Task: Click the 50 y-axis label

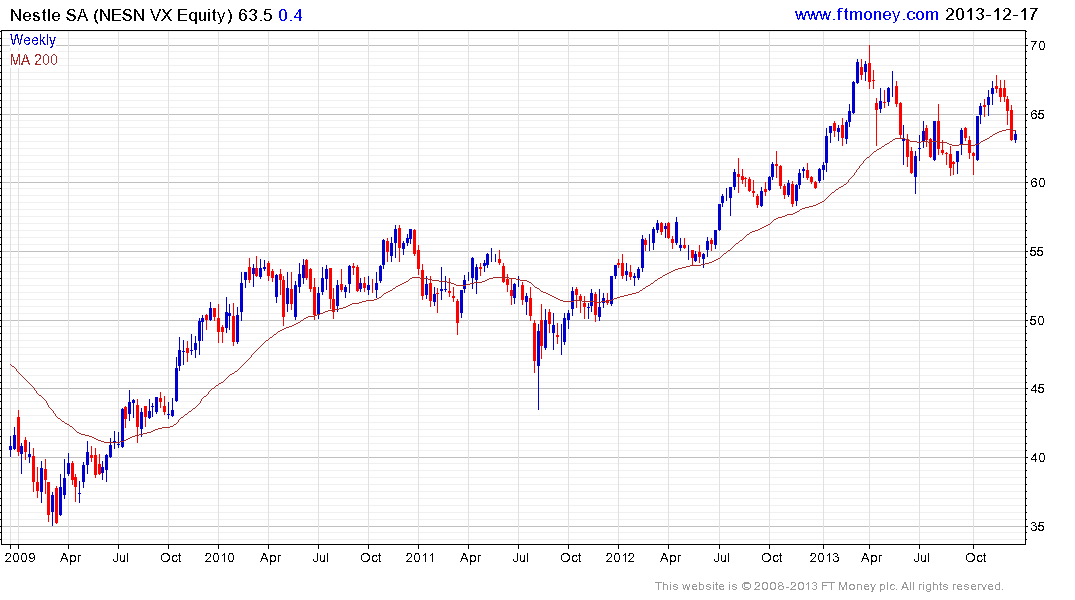Action: 1037,321
